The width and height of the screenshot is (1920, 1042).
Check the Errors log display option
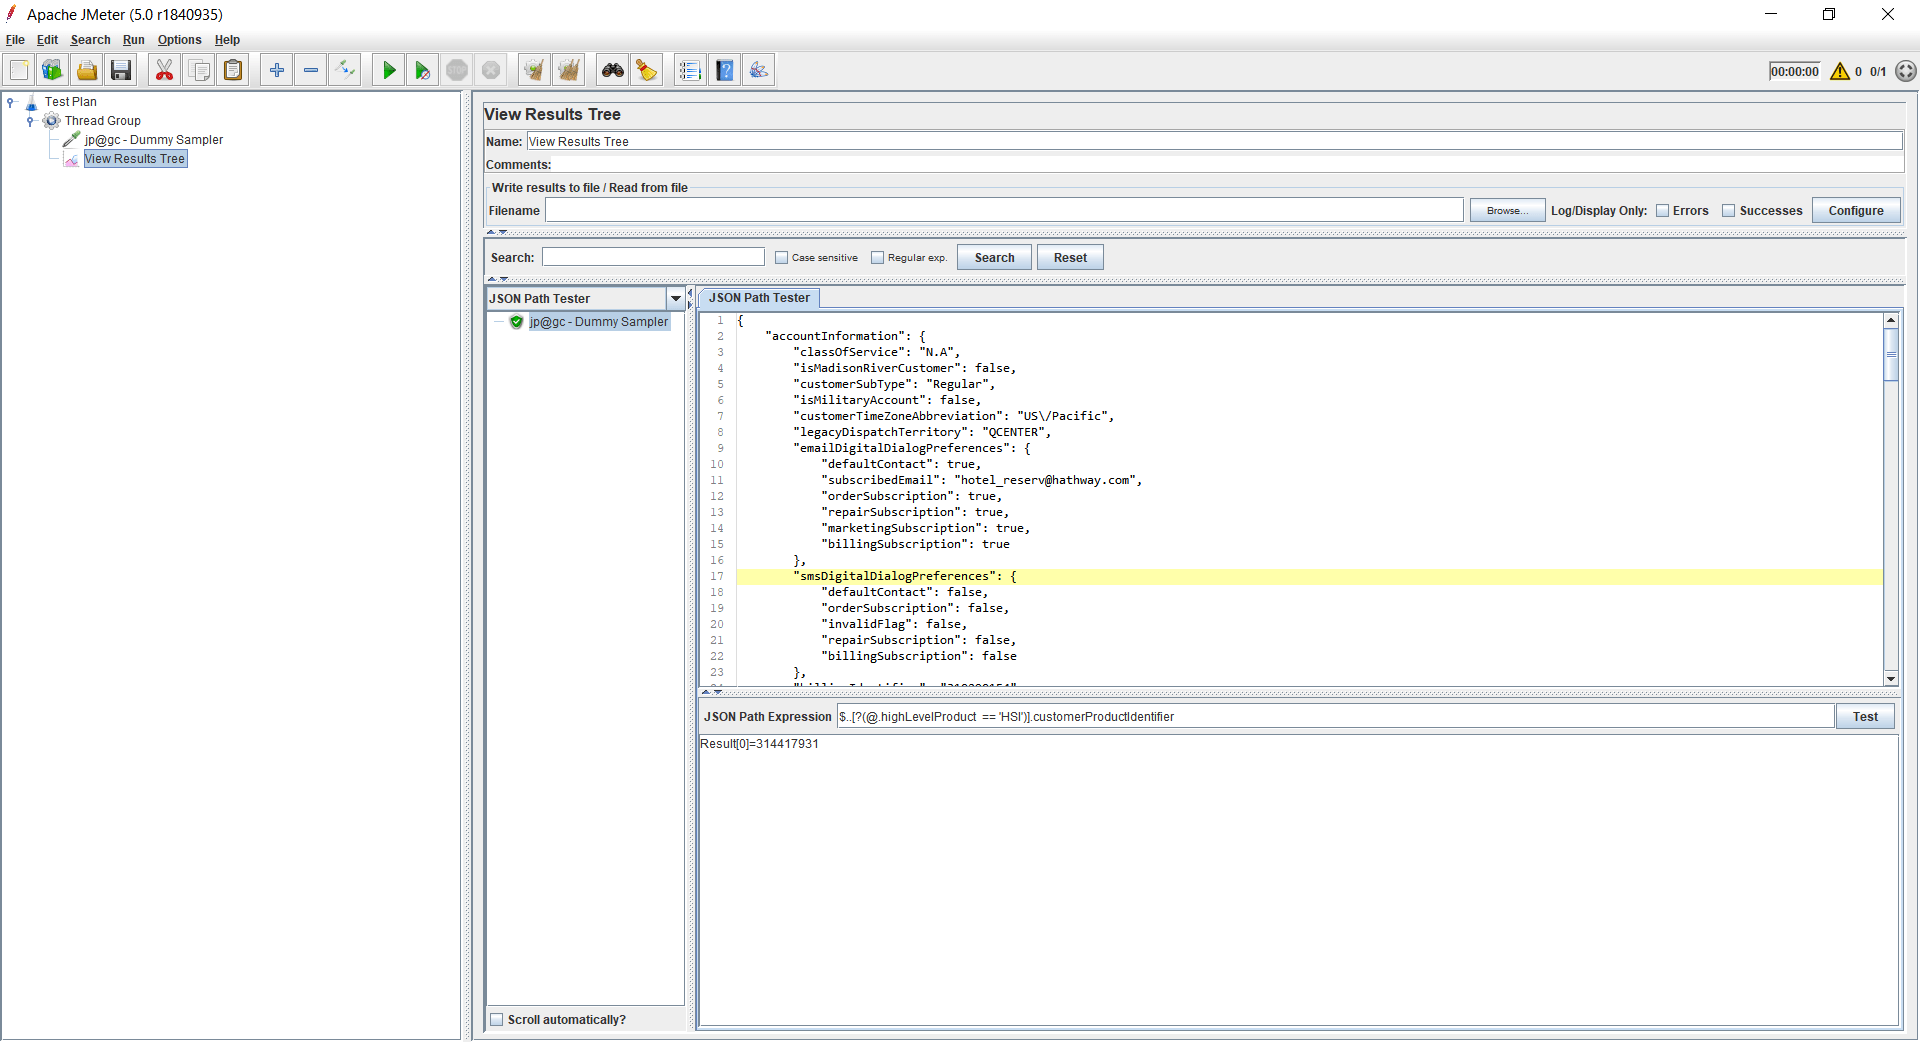click(1663, 211)
